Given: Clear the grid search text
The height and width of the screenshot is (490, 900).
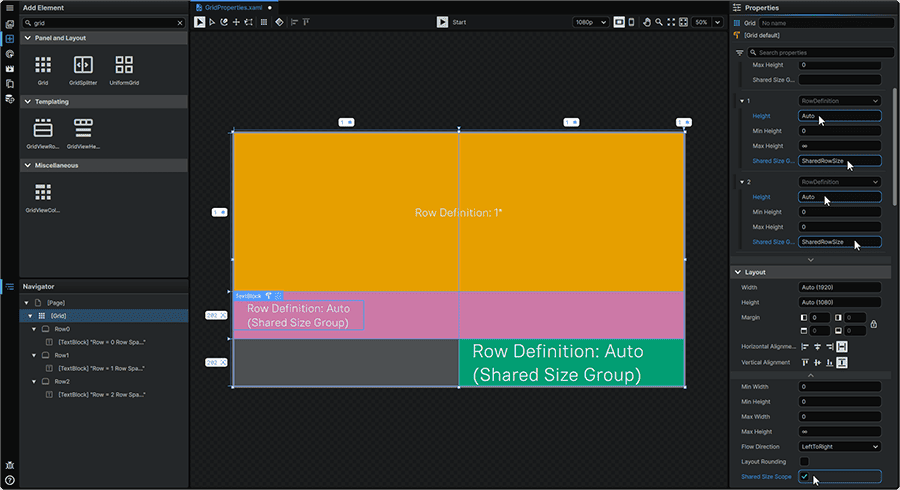Looking at the screenshot, I should point(180,23).
